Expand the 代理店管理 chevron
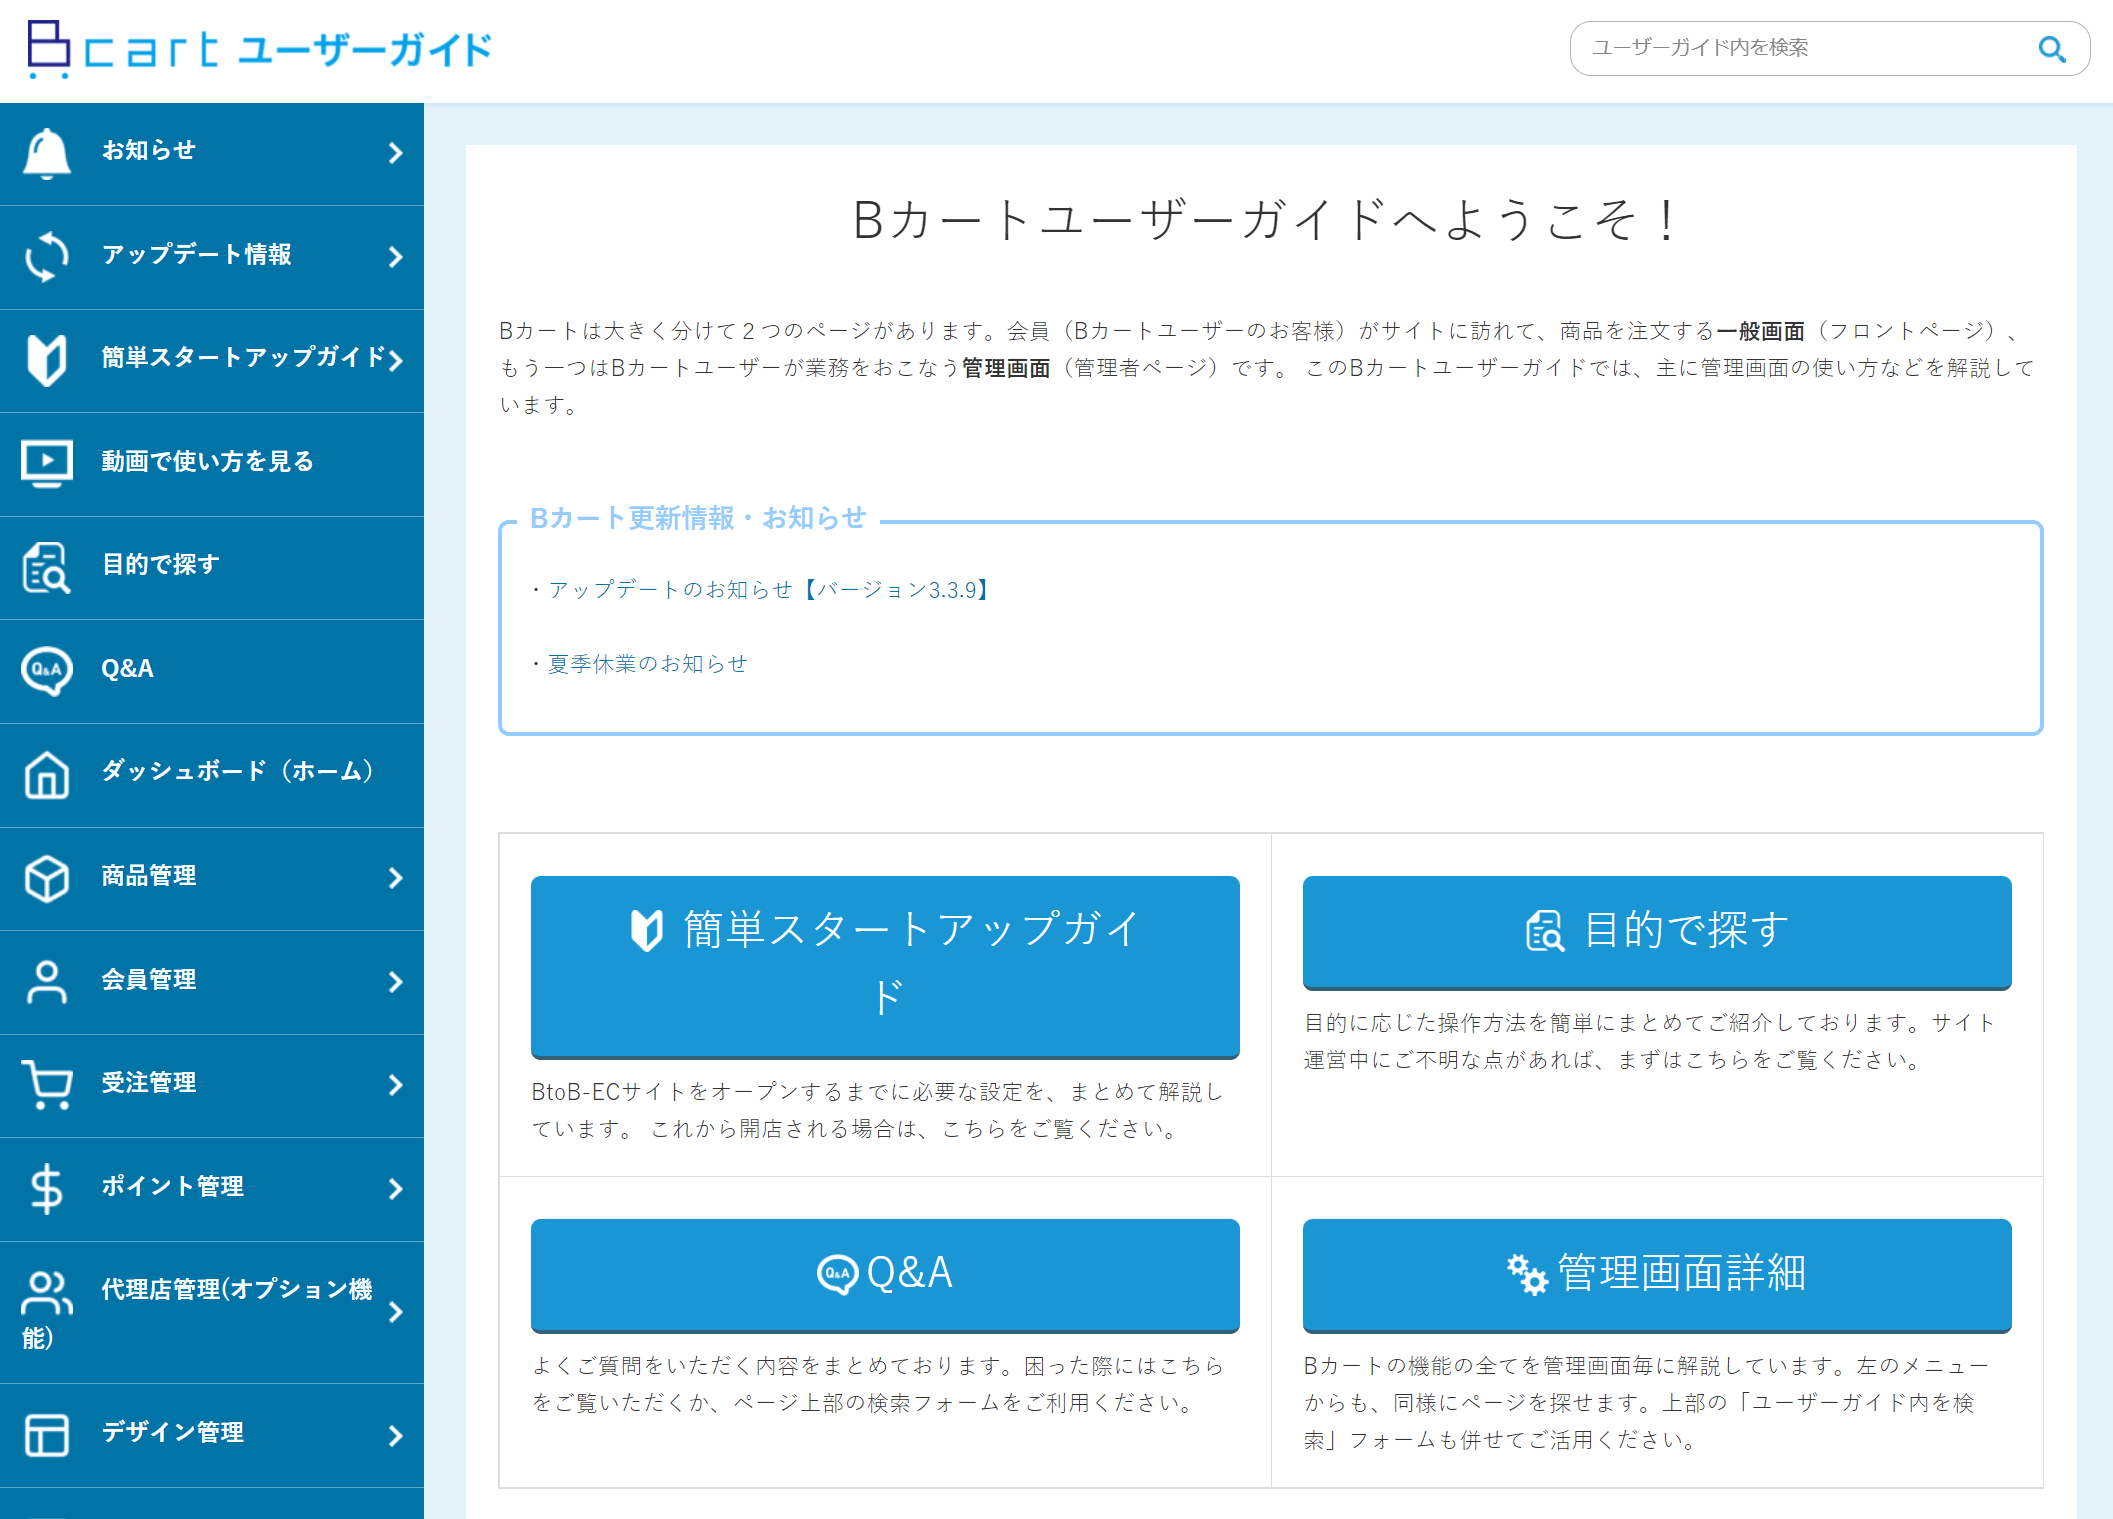This screenshot has height=1519, width=2113. point(396,1312)
